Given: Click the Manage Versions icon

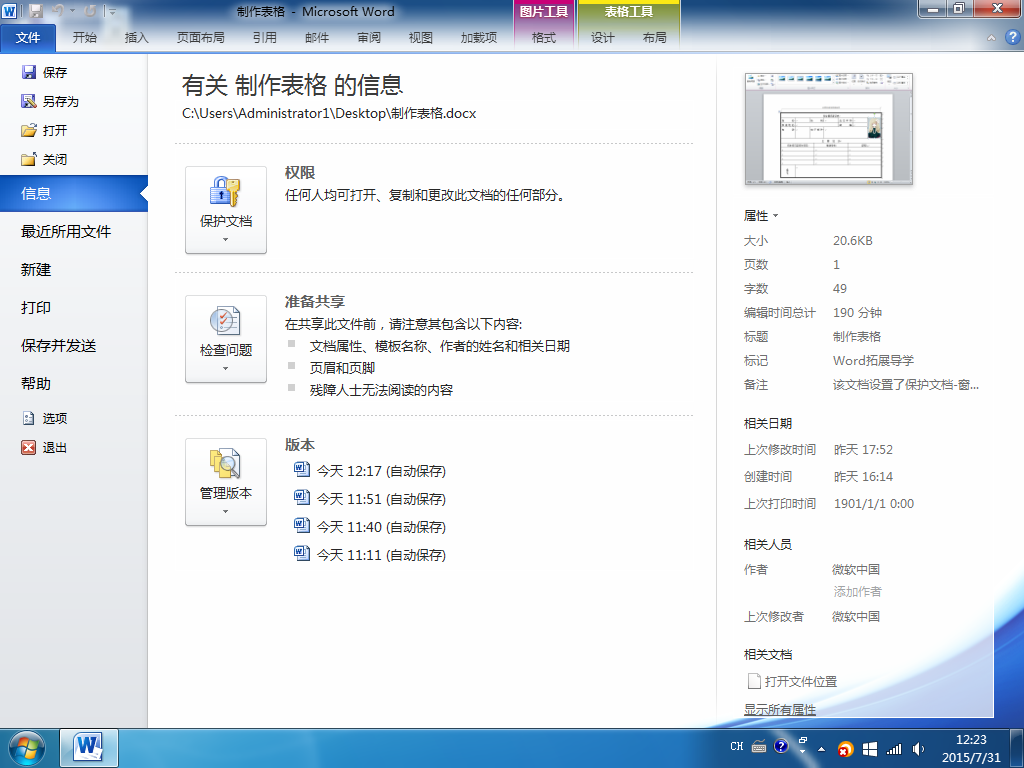Looking at the screenshot, I should (x=225, y=464).
